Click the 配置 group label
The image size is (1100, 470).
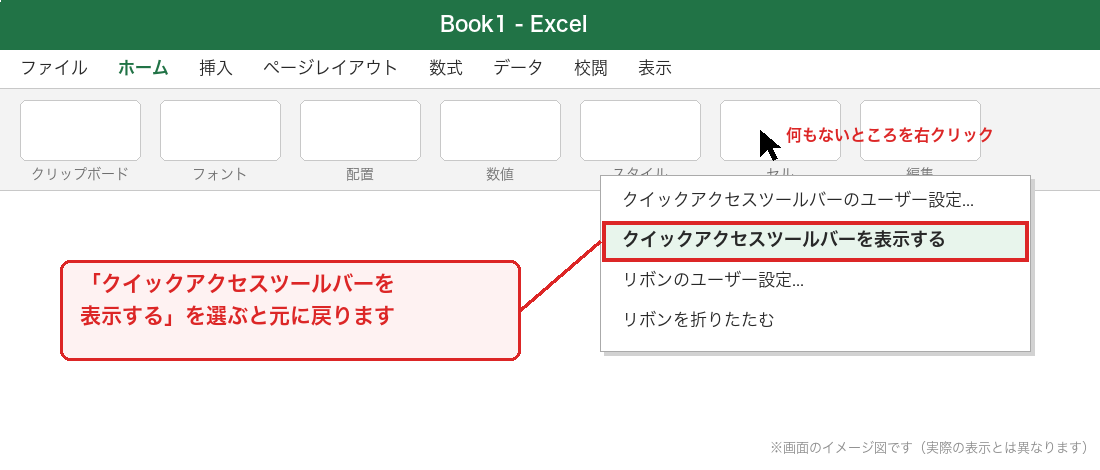tap(361, 175)
